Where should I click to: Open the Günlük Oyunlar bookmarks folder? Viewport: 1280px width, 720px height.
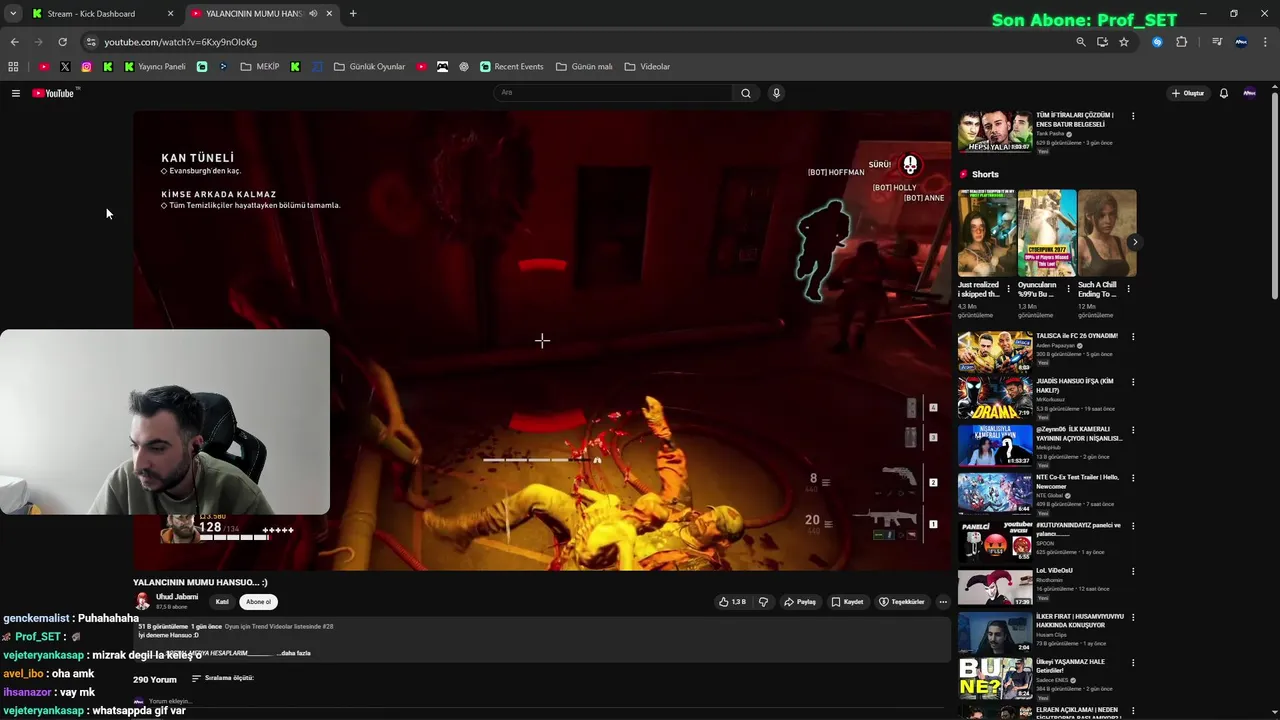click(369, 67)
